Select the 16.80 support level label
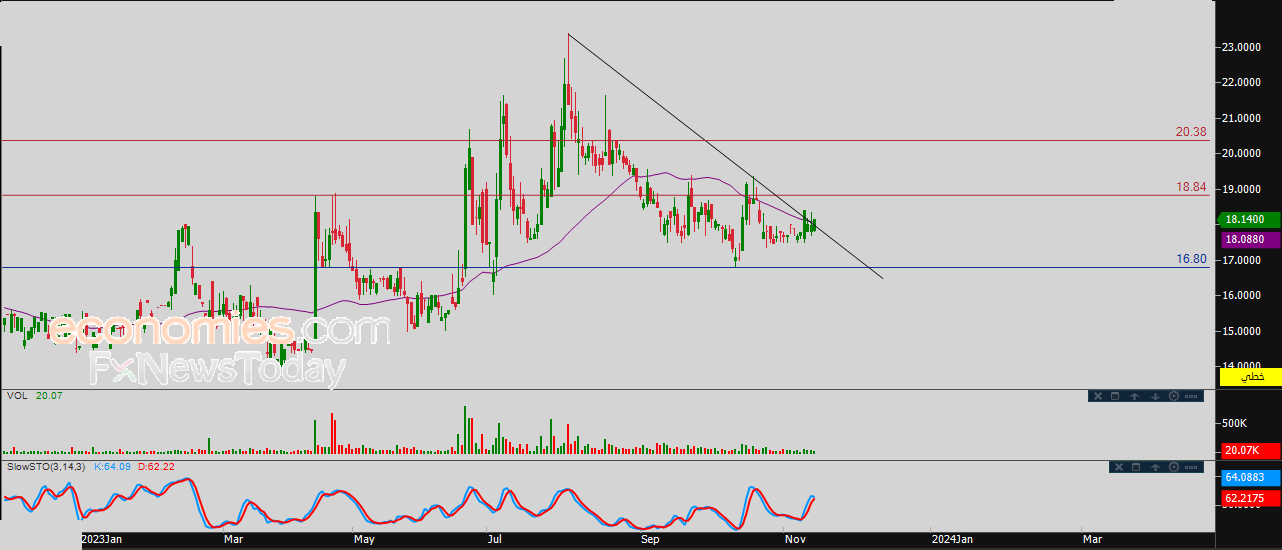 [1191, 259]
